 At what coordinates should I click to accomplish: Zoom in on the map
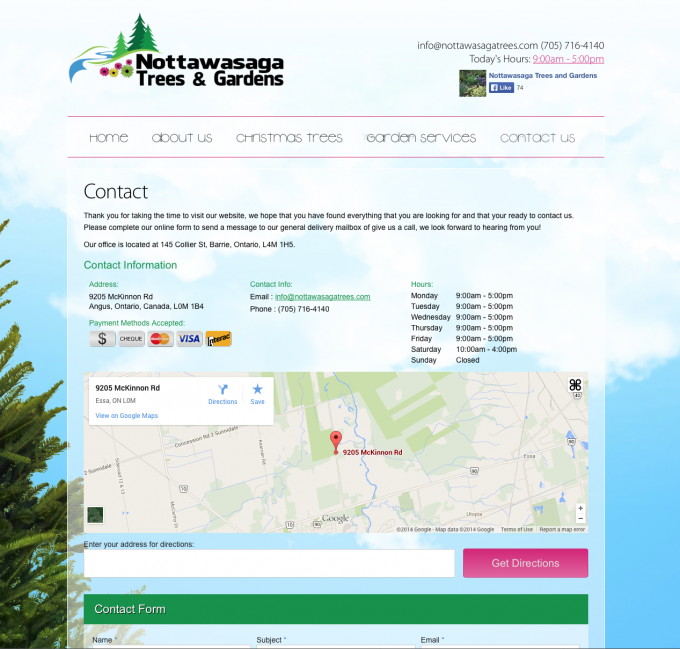(x=580, y=508)
